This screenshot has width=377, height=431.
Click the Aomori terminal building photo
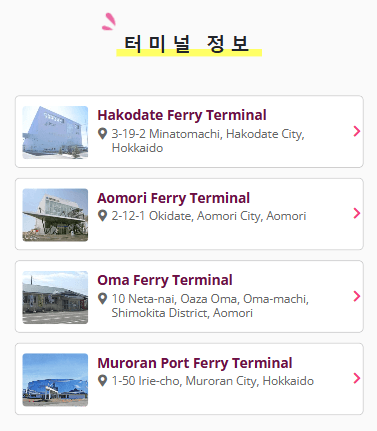(55, 215)
